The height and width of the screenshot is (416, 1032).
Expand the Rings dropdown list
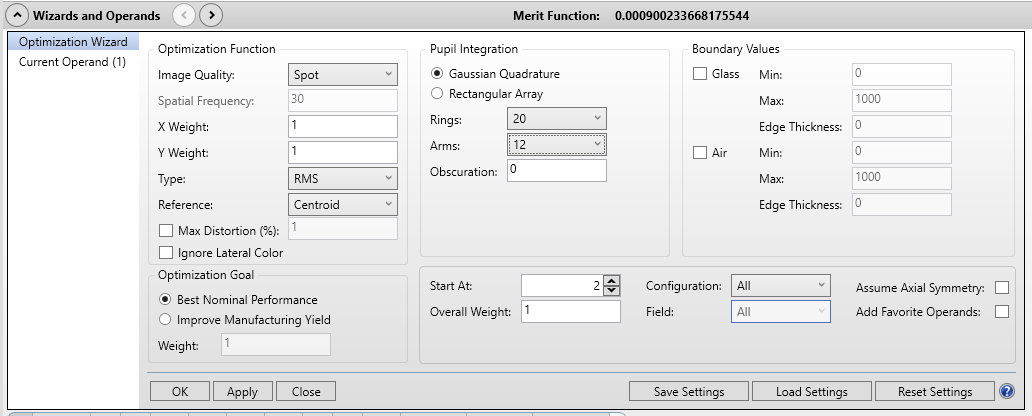[x=556, y=119]
